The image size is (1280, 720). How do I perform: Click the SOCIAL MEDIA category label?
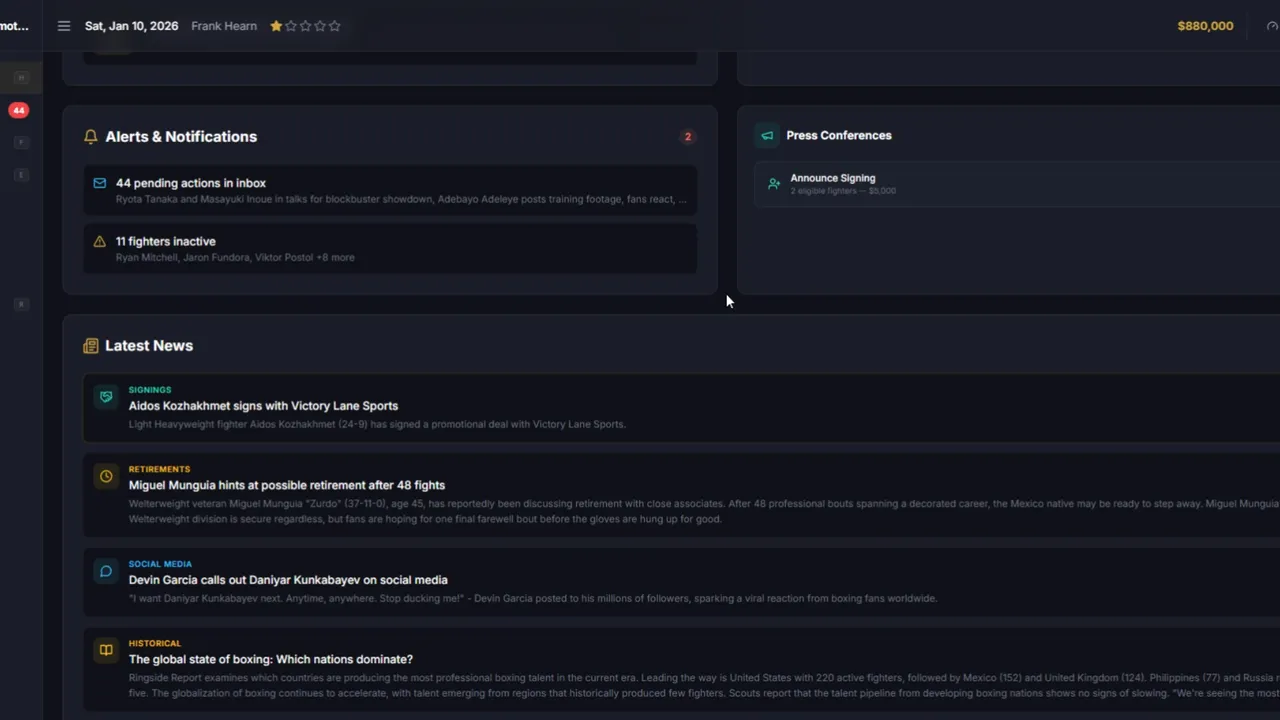tap(160, 564)
